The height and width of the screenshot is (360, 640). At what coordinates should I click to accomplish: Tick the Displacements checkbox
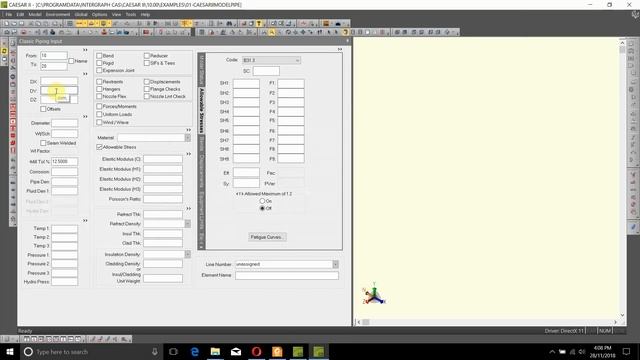click(147, 82)
